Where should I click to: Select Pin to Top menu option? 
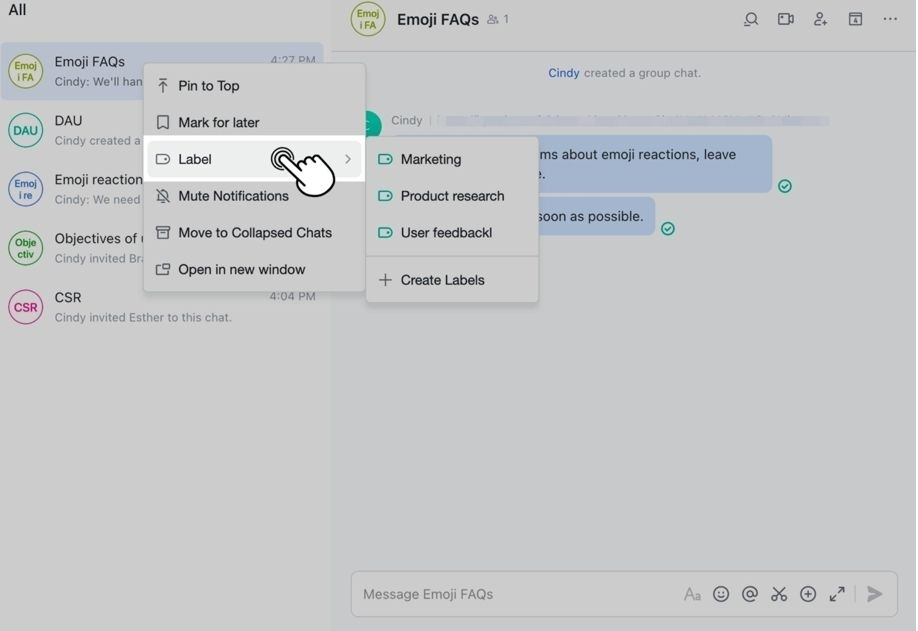[x=208, y=86]
